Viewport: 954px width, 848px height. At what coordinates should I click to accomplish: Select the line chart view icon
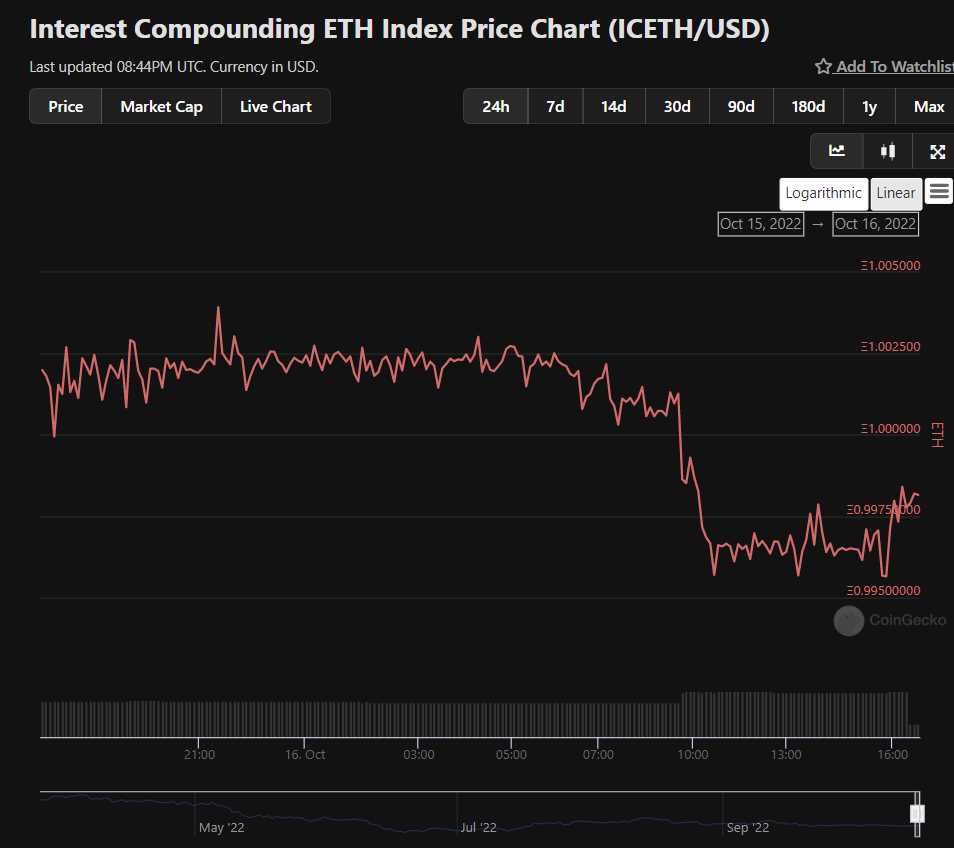tap(836, 151)
